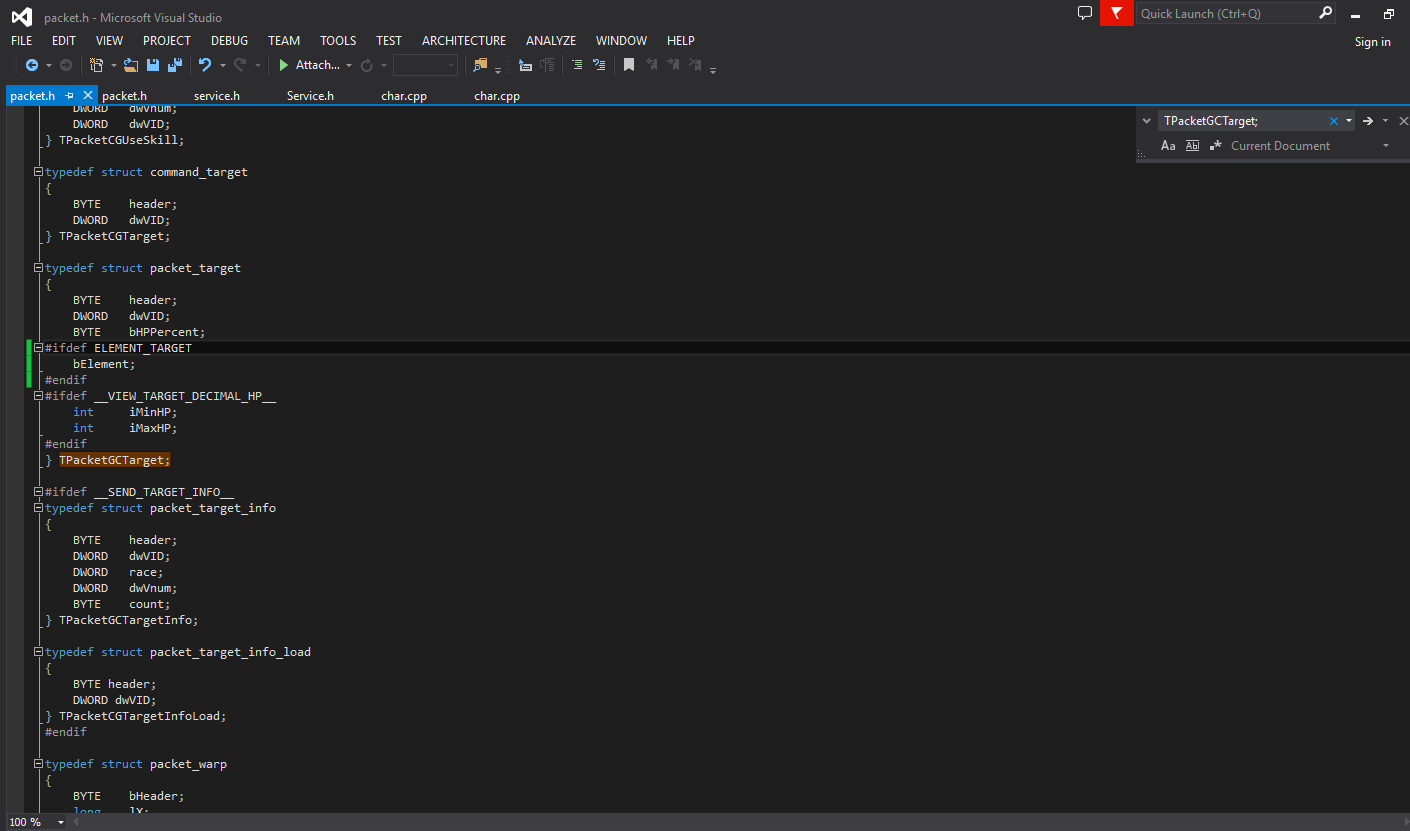
Task: Collapse the packet_target_info_load struct outline
Action: (x=38, y=652)
